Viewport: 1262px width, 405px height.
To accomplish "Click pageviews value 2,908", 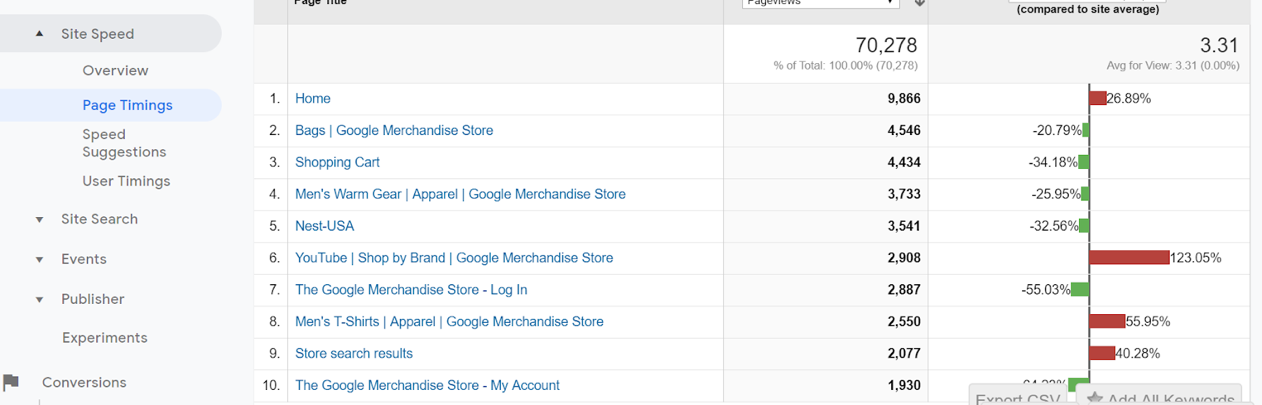I will click(x=904, y=258).
